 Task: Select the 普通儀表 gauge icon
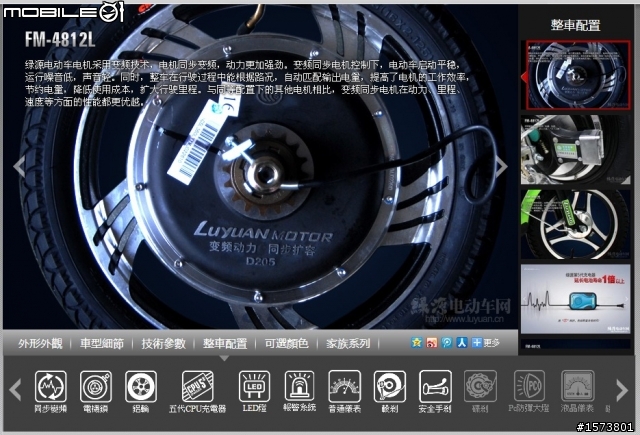[344, 386]
